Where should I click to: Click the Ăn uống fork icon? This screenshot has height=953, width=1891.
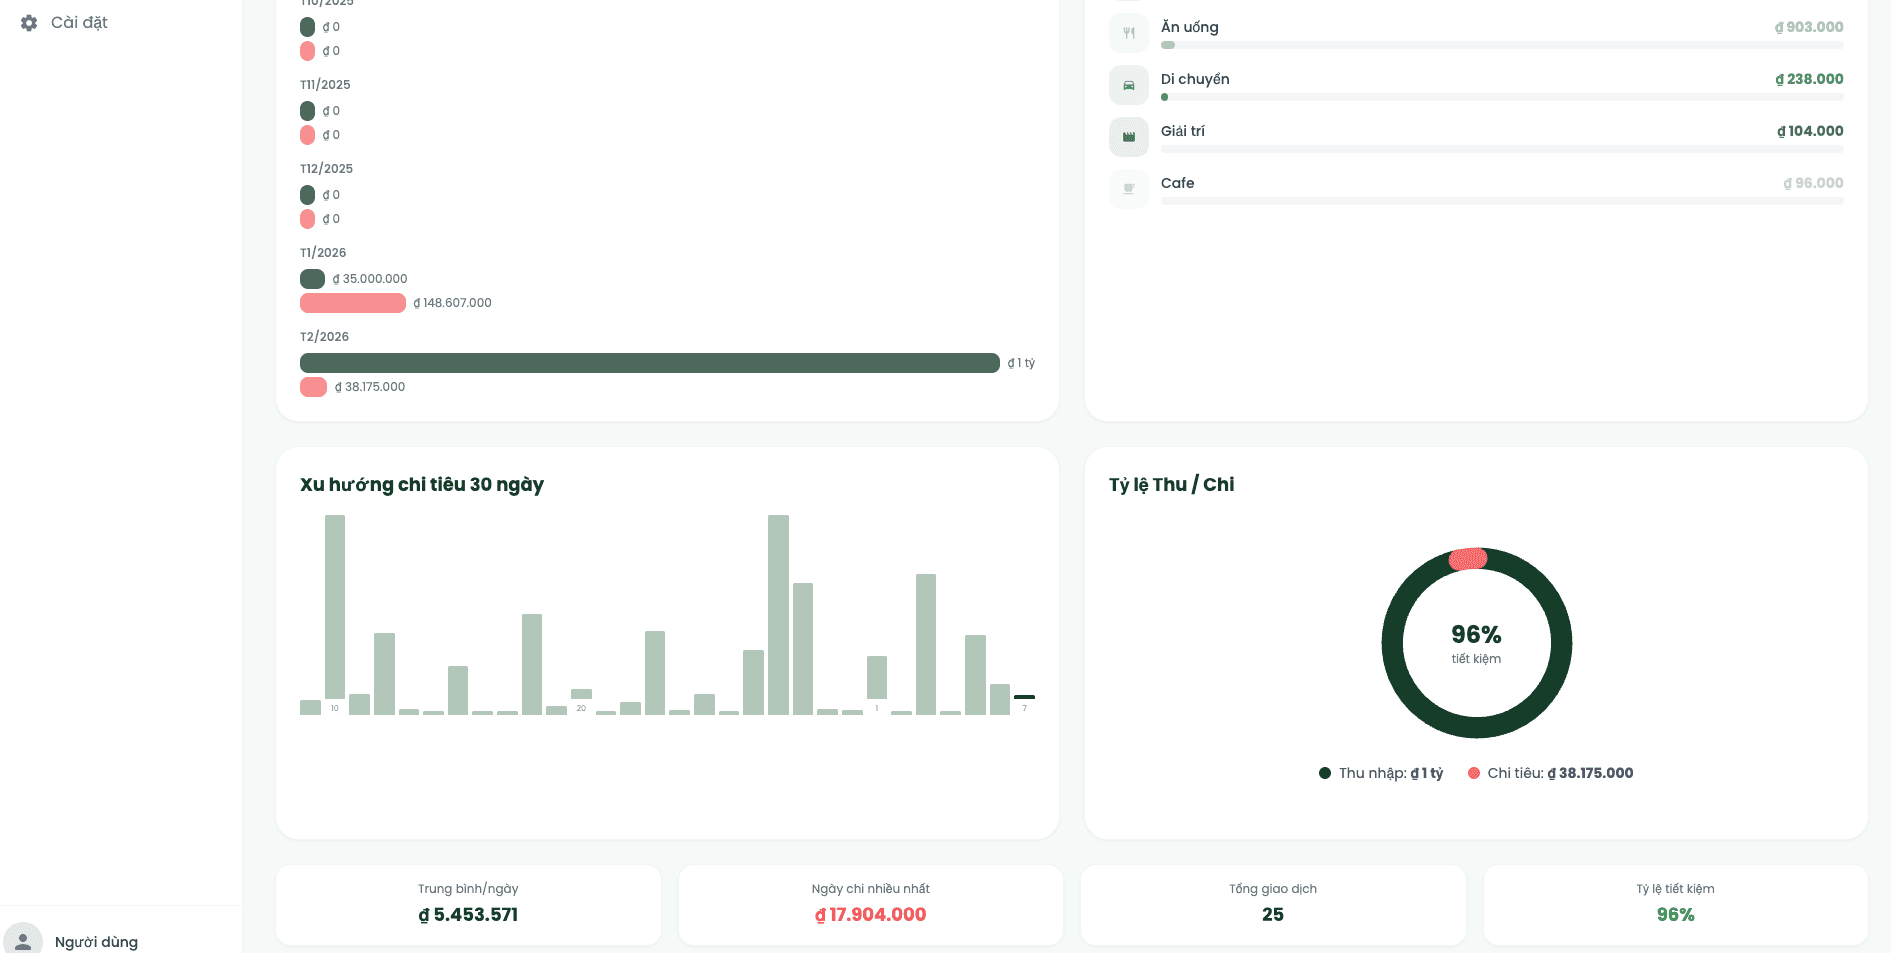[1128, 33]
